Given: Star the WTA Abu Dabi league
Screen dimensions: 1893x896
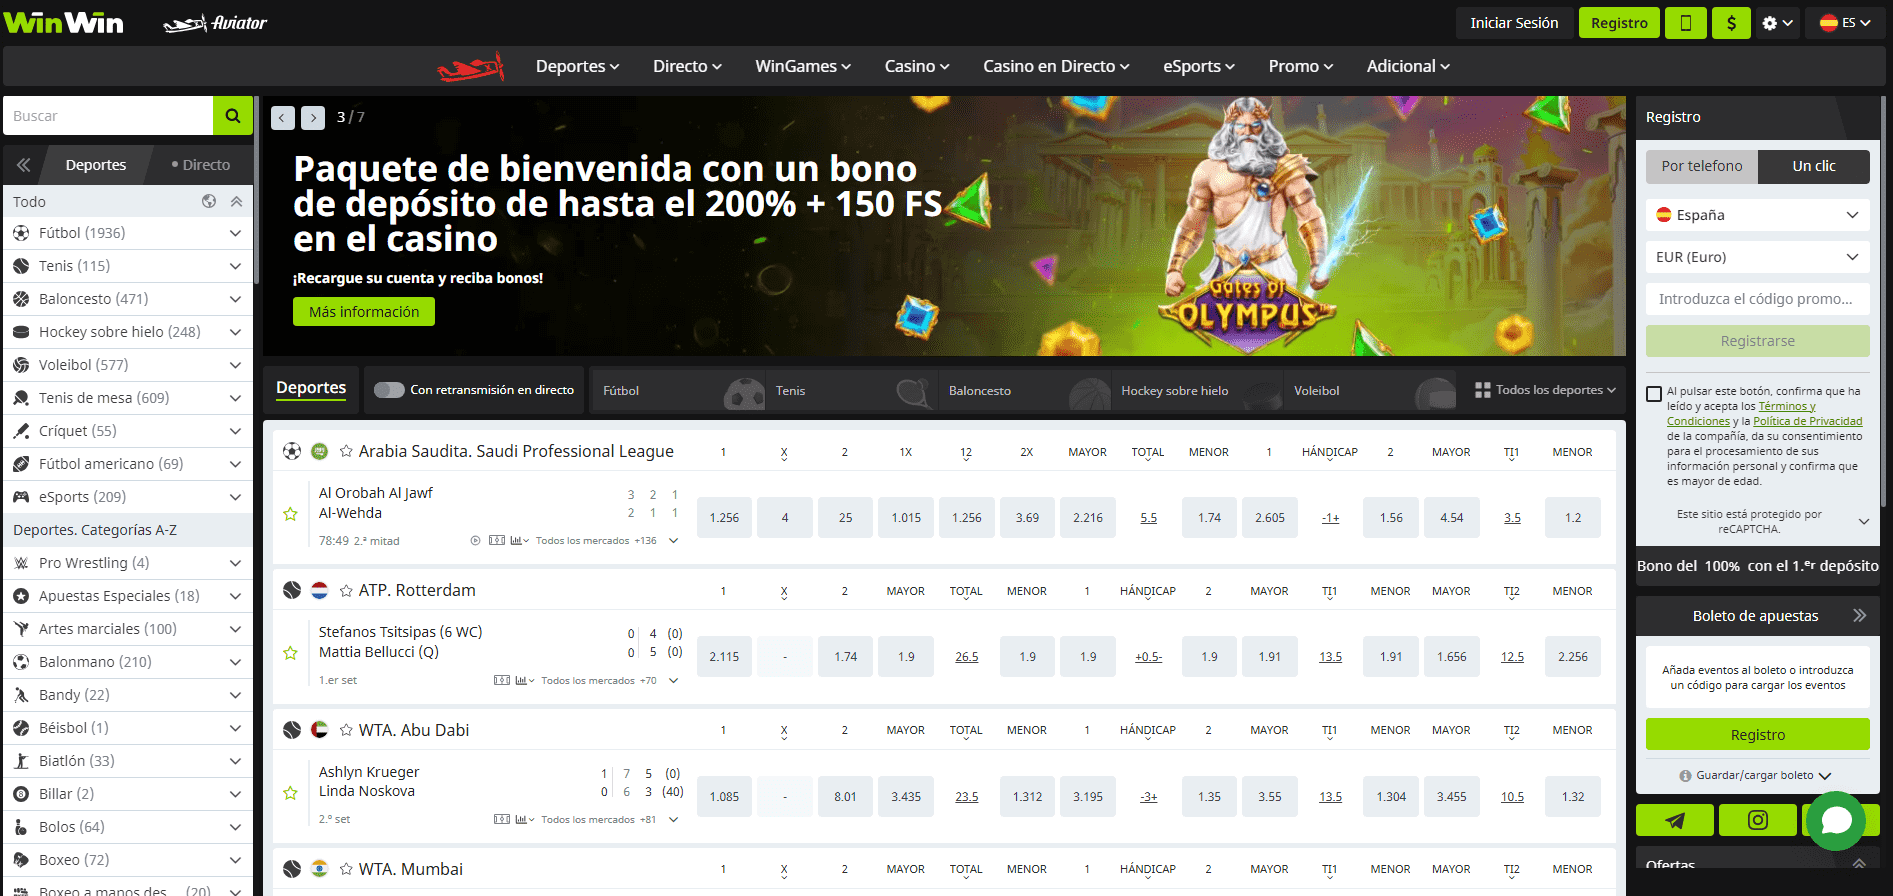Looking at the screenshot, I should coord(346,730).
